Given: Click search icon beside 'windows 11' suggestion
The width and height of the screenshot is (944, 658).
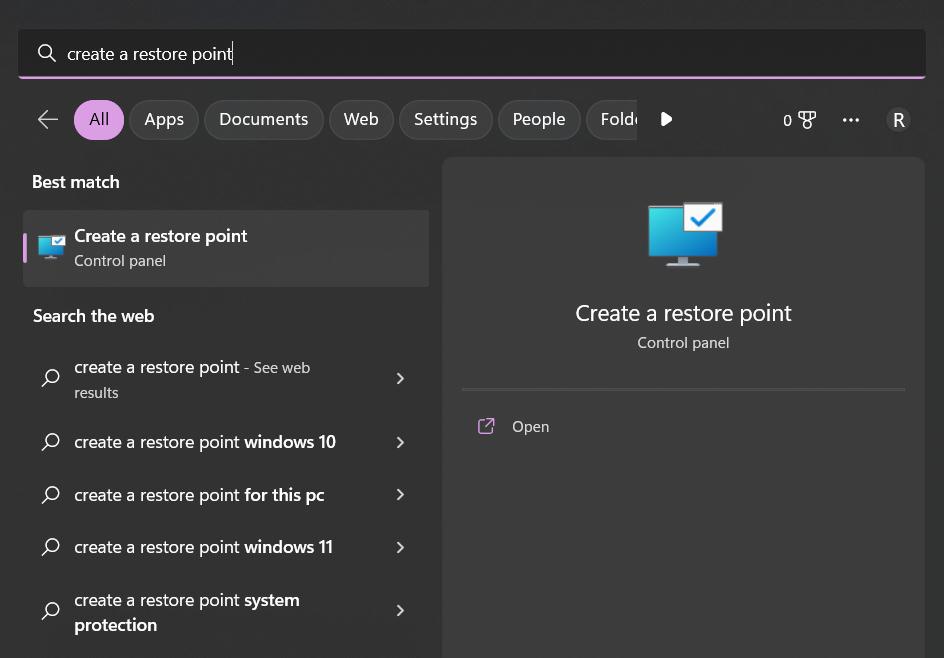Looking at the screenshot, I should point(51,547).
